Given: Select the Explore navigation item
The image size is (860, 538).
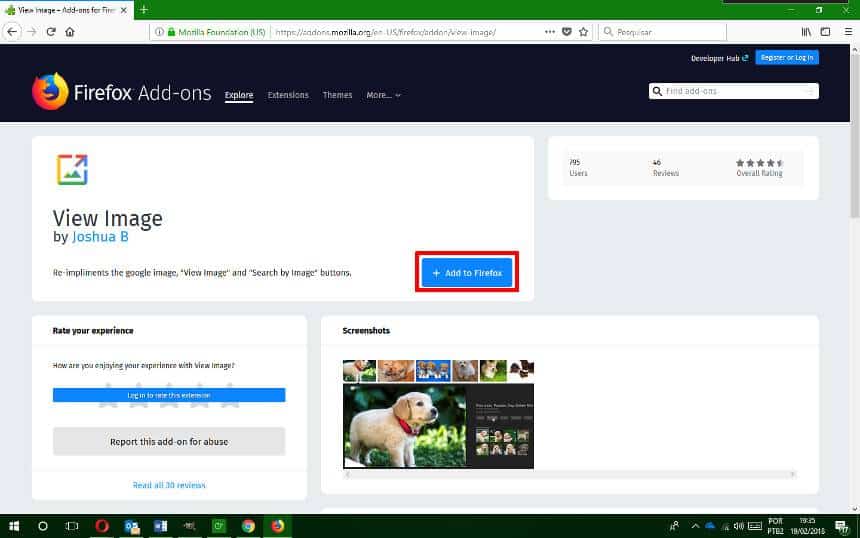Looking at the screenshot, I should (x=239, y=95).
